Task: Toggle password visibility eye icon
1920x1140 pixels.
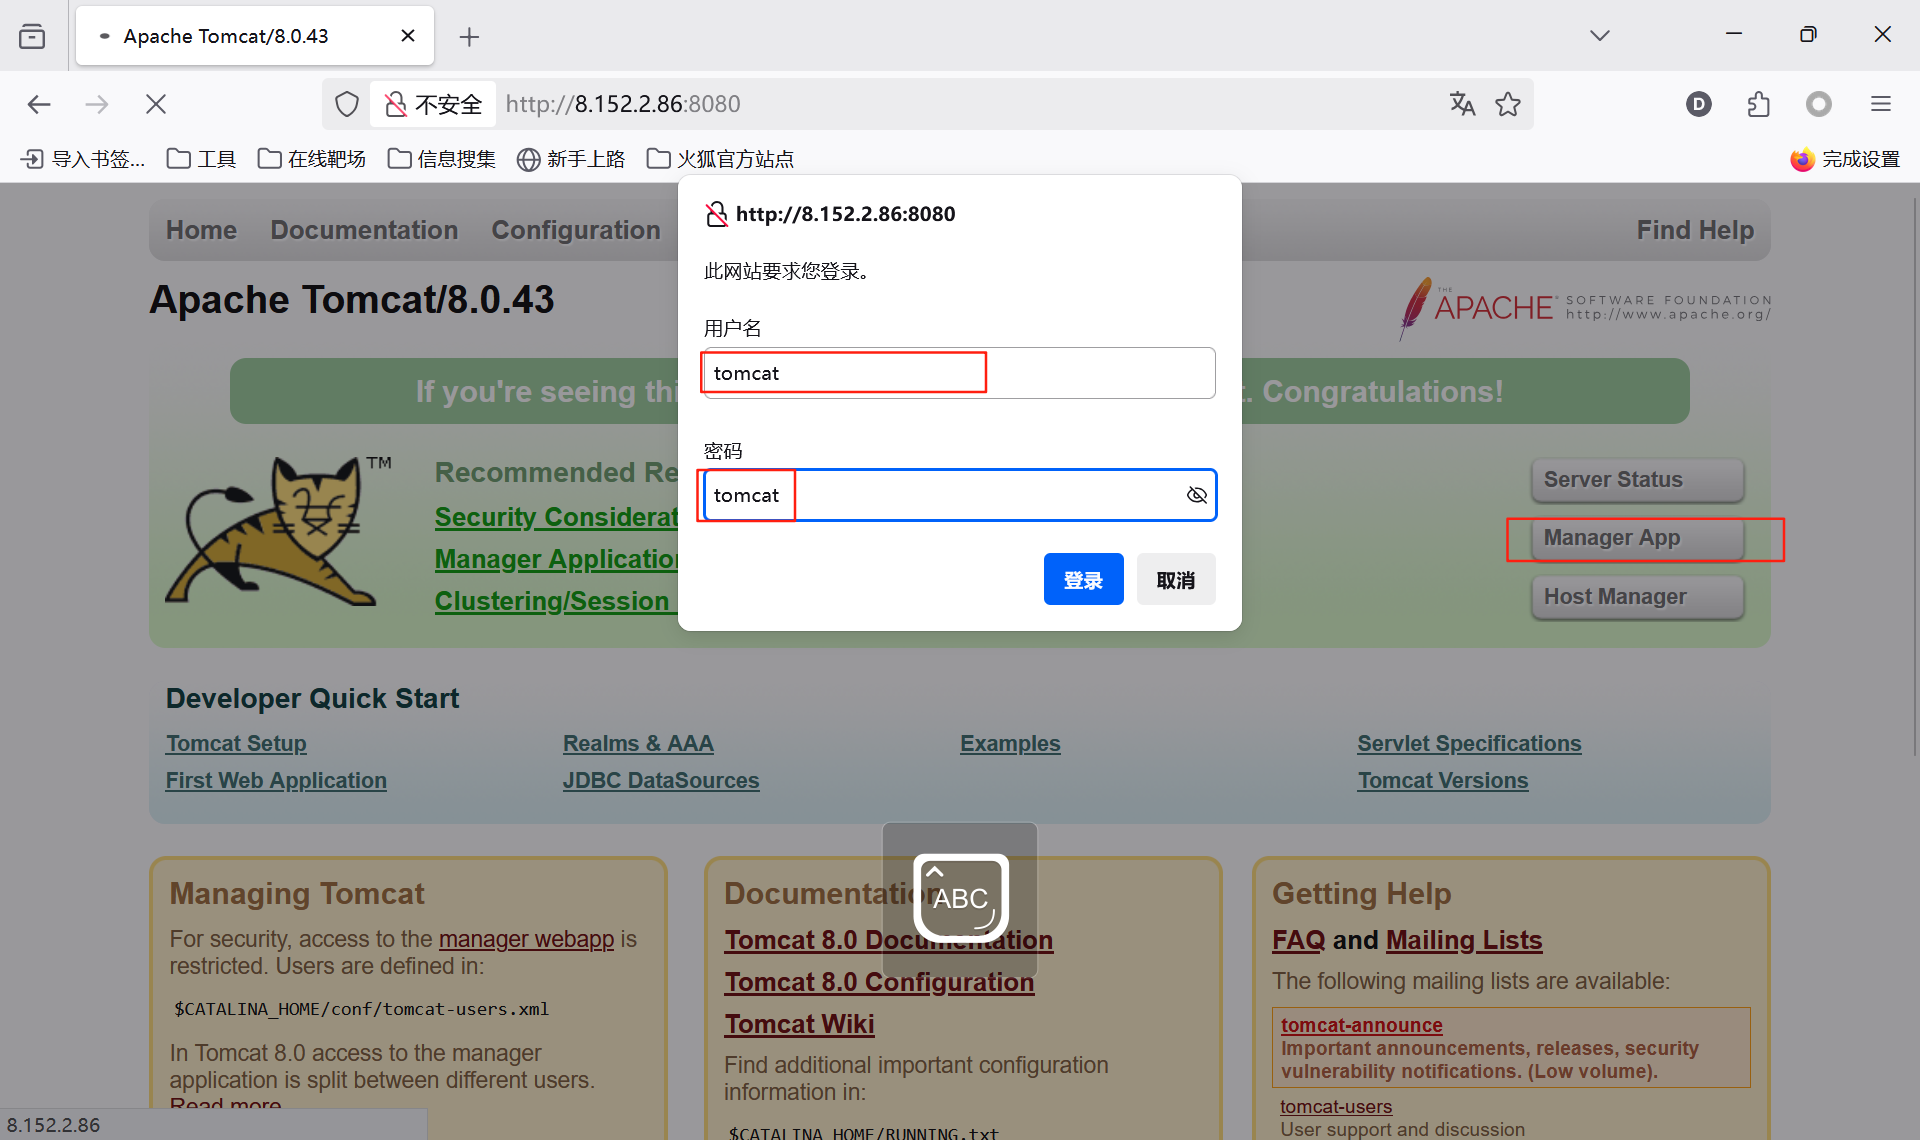Action: 1197,495
